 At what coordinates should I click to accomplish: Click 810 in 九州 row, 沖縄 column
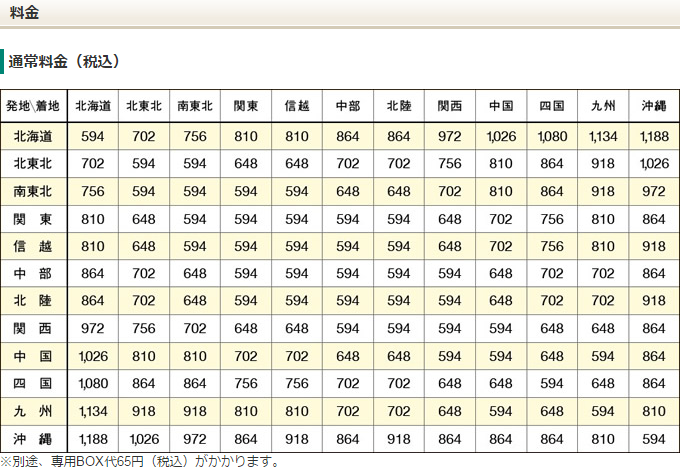tap(654, 411)
